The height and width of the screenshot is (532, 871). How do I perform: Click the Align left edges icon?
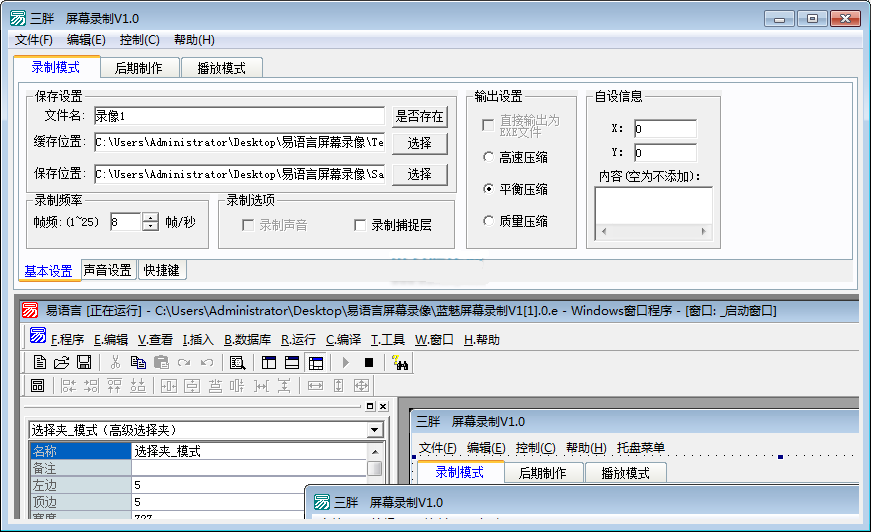click(68, 385)
